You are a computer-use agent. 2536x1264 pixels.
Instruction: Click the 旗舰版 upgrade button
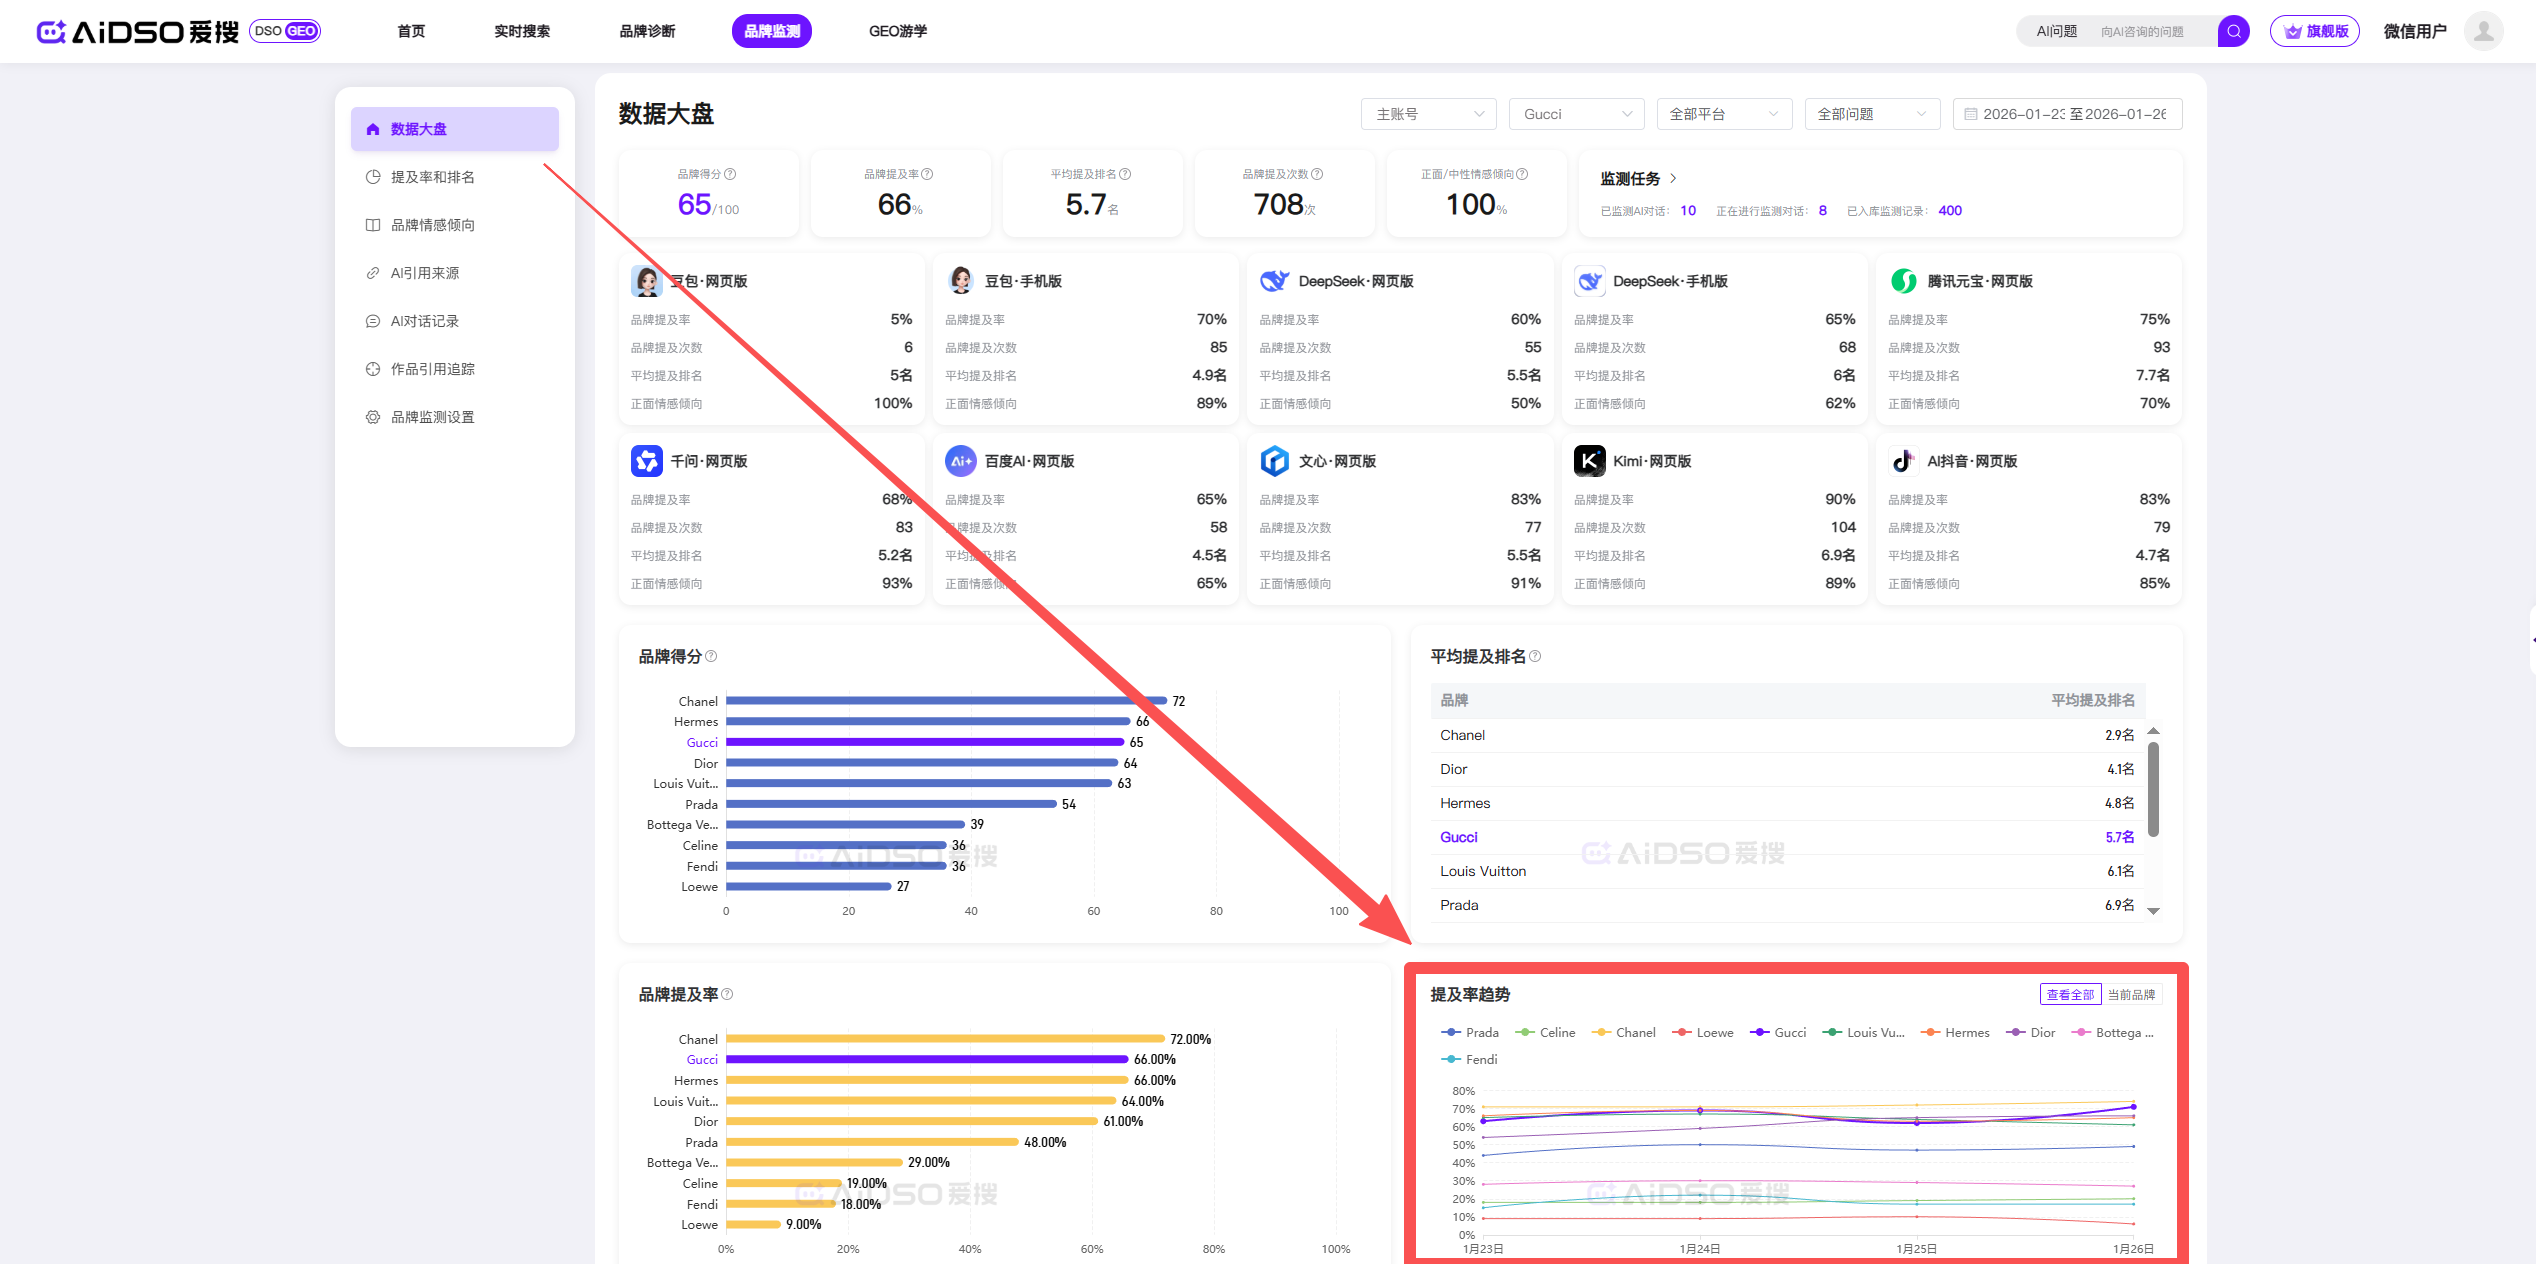pyautogui.click(x=2315, y=31)
